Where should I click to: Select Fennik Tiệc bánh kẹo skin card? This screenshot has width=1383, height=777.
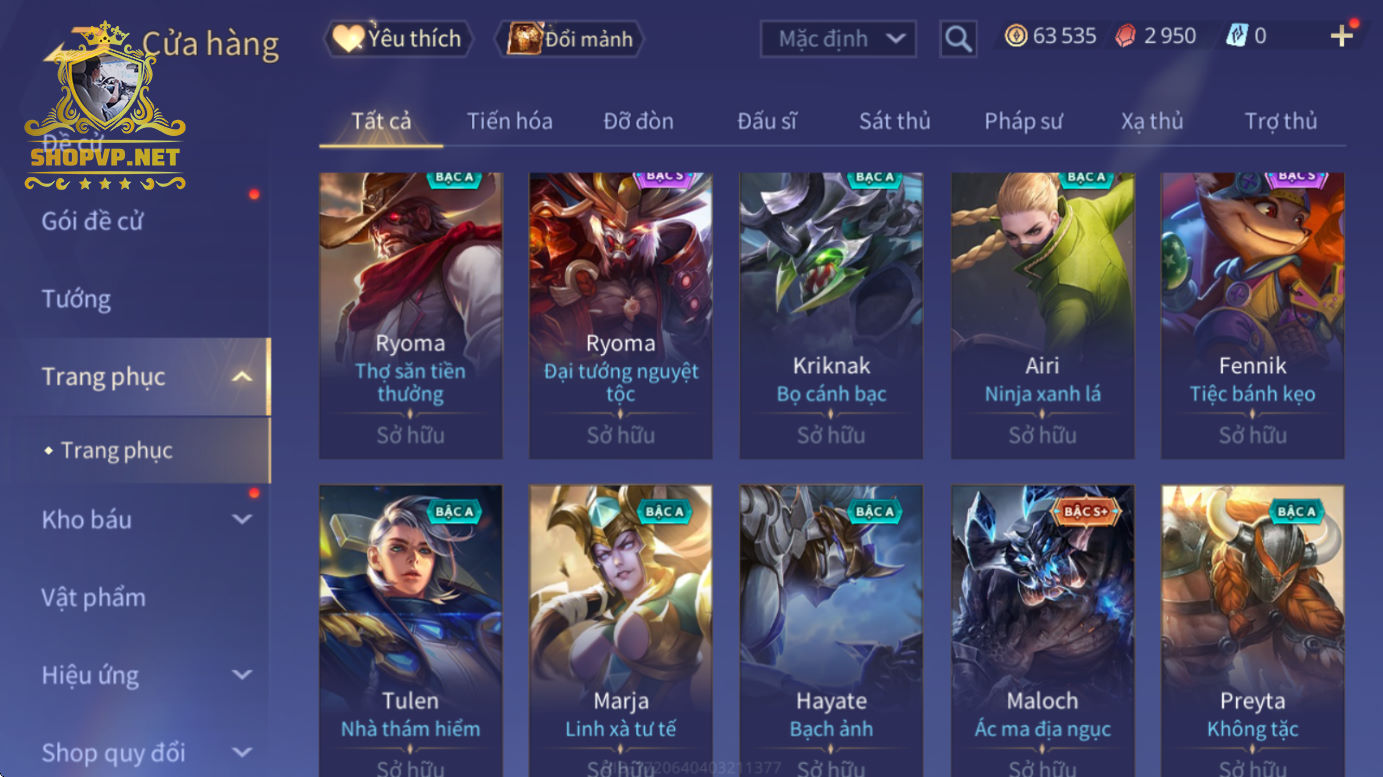coord(1252,316)
